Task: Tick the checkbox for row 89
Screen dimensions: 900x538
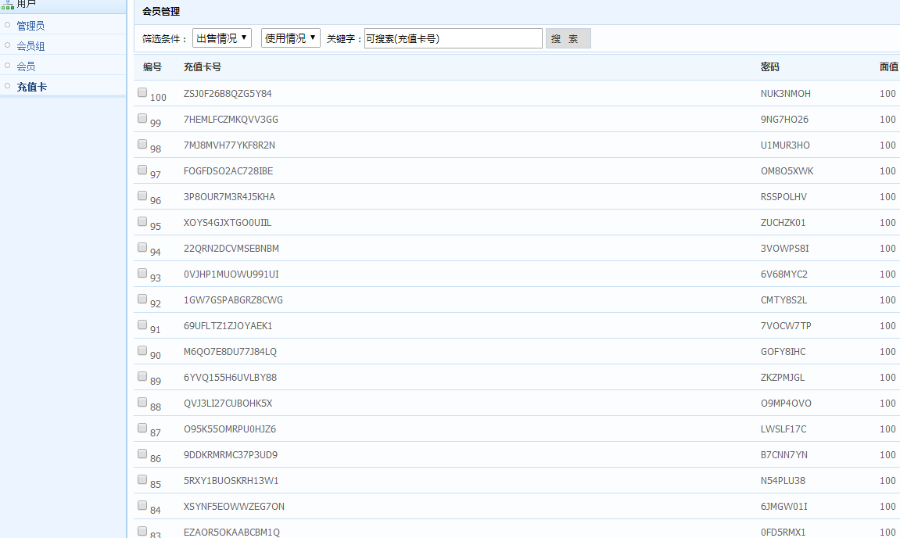Action: [x=142, y=377]
